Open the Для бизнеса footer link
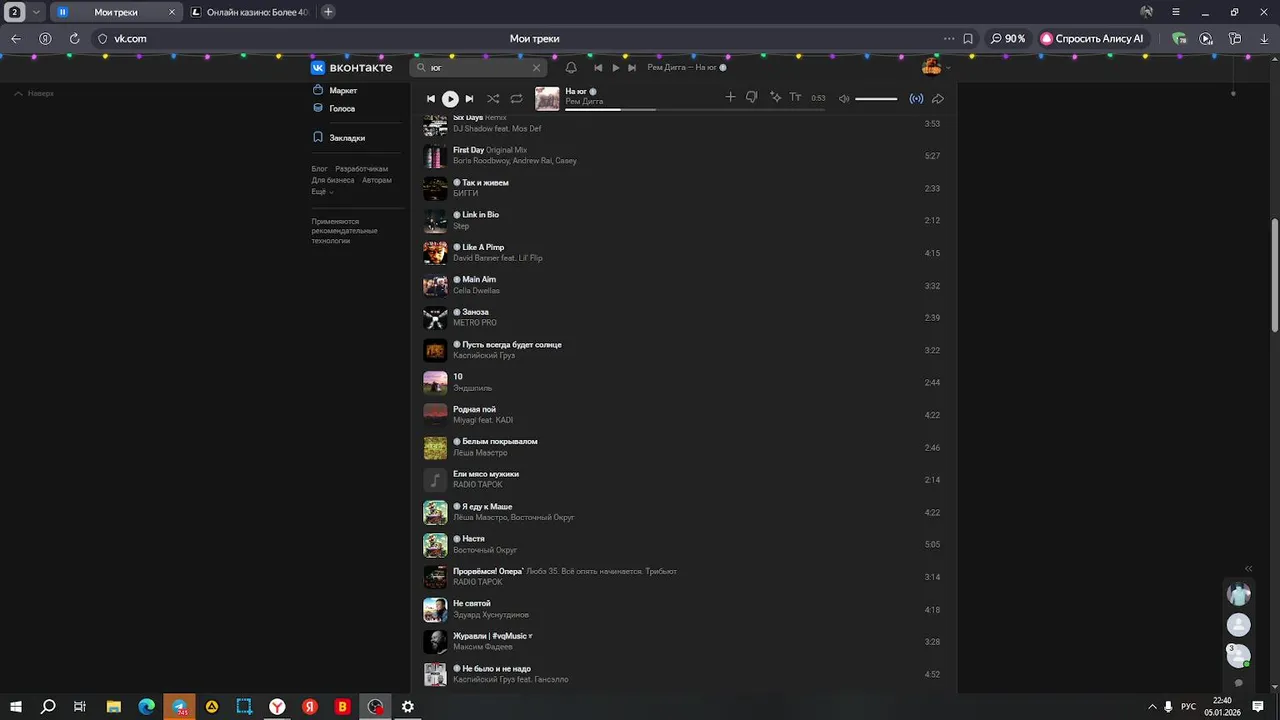Image resolution: width=1280 pixels, height=720 pixels. (x=332, y=180)
